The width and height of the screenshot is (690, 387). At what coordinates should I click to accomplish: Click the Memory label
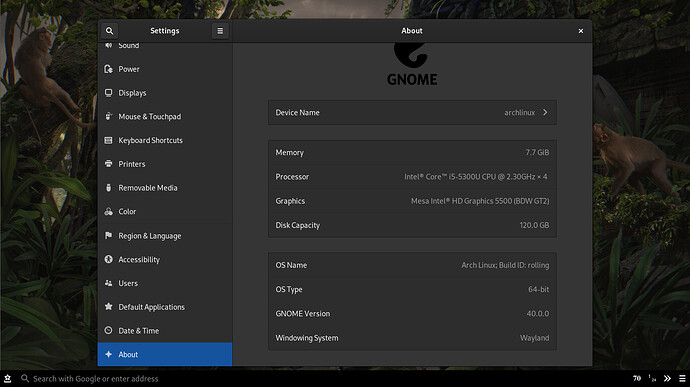(x=290, y=152)
